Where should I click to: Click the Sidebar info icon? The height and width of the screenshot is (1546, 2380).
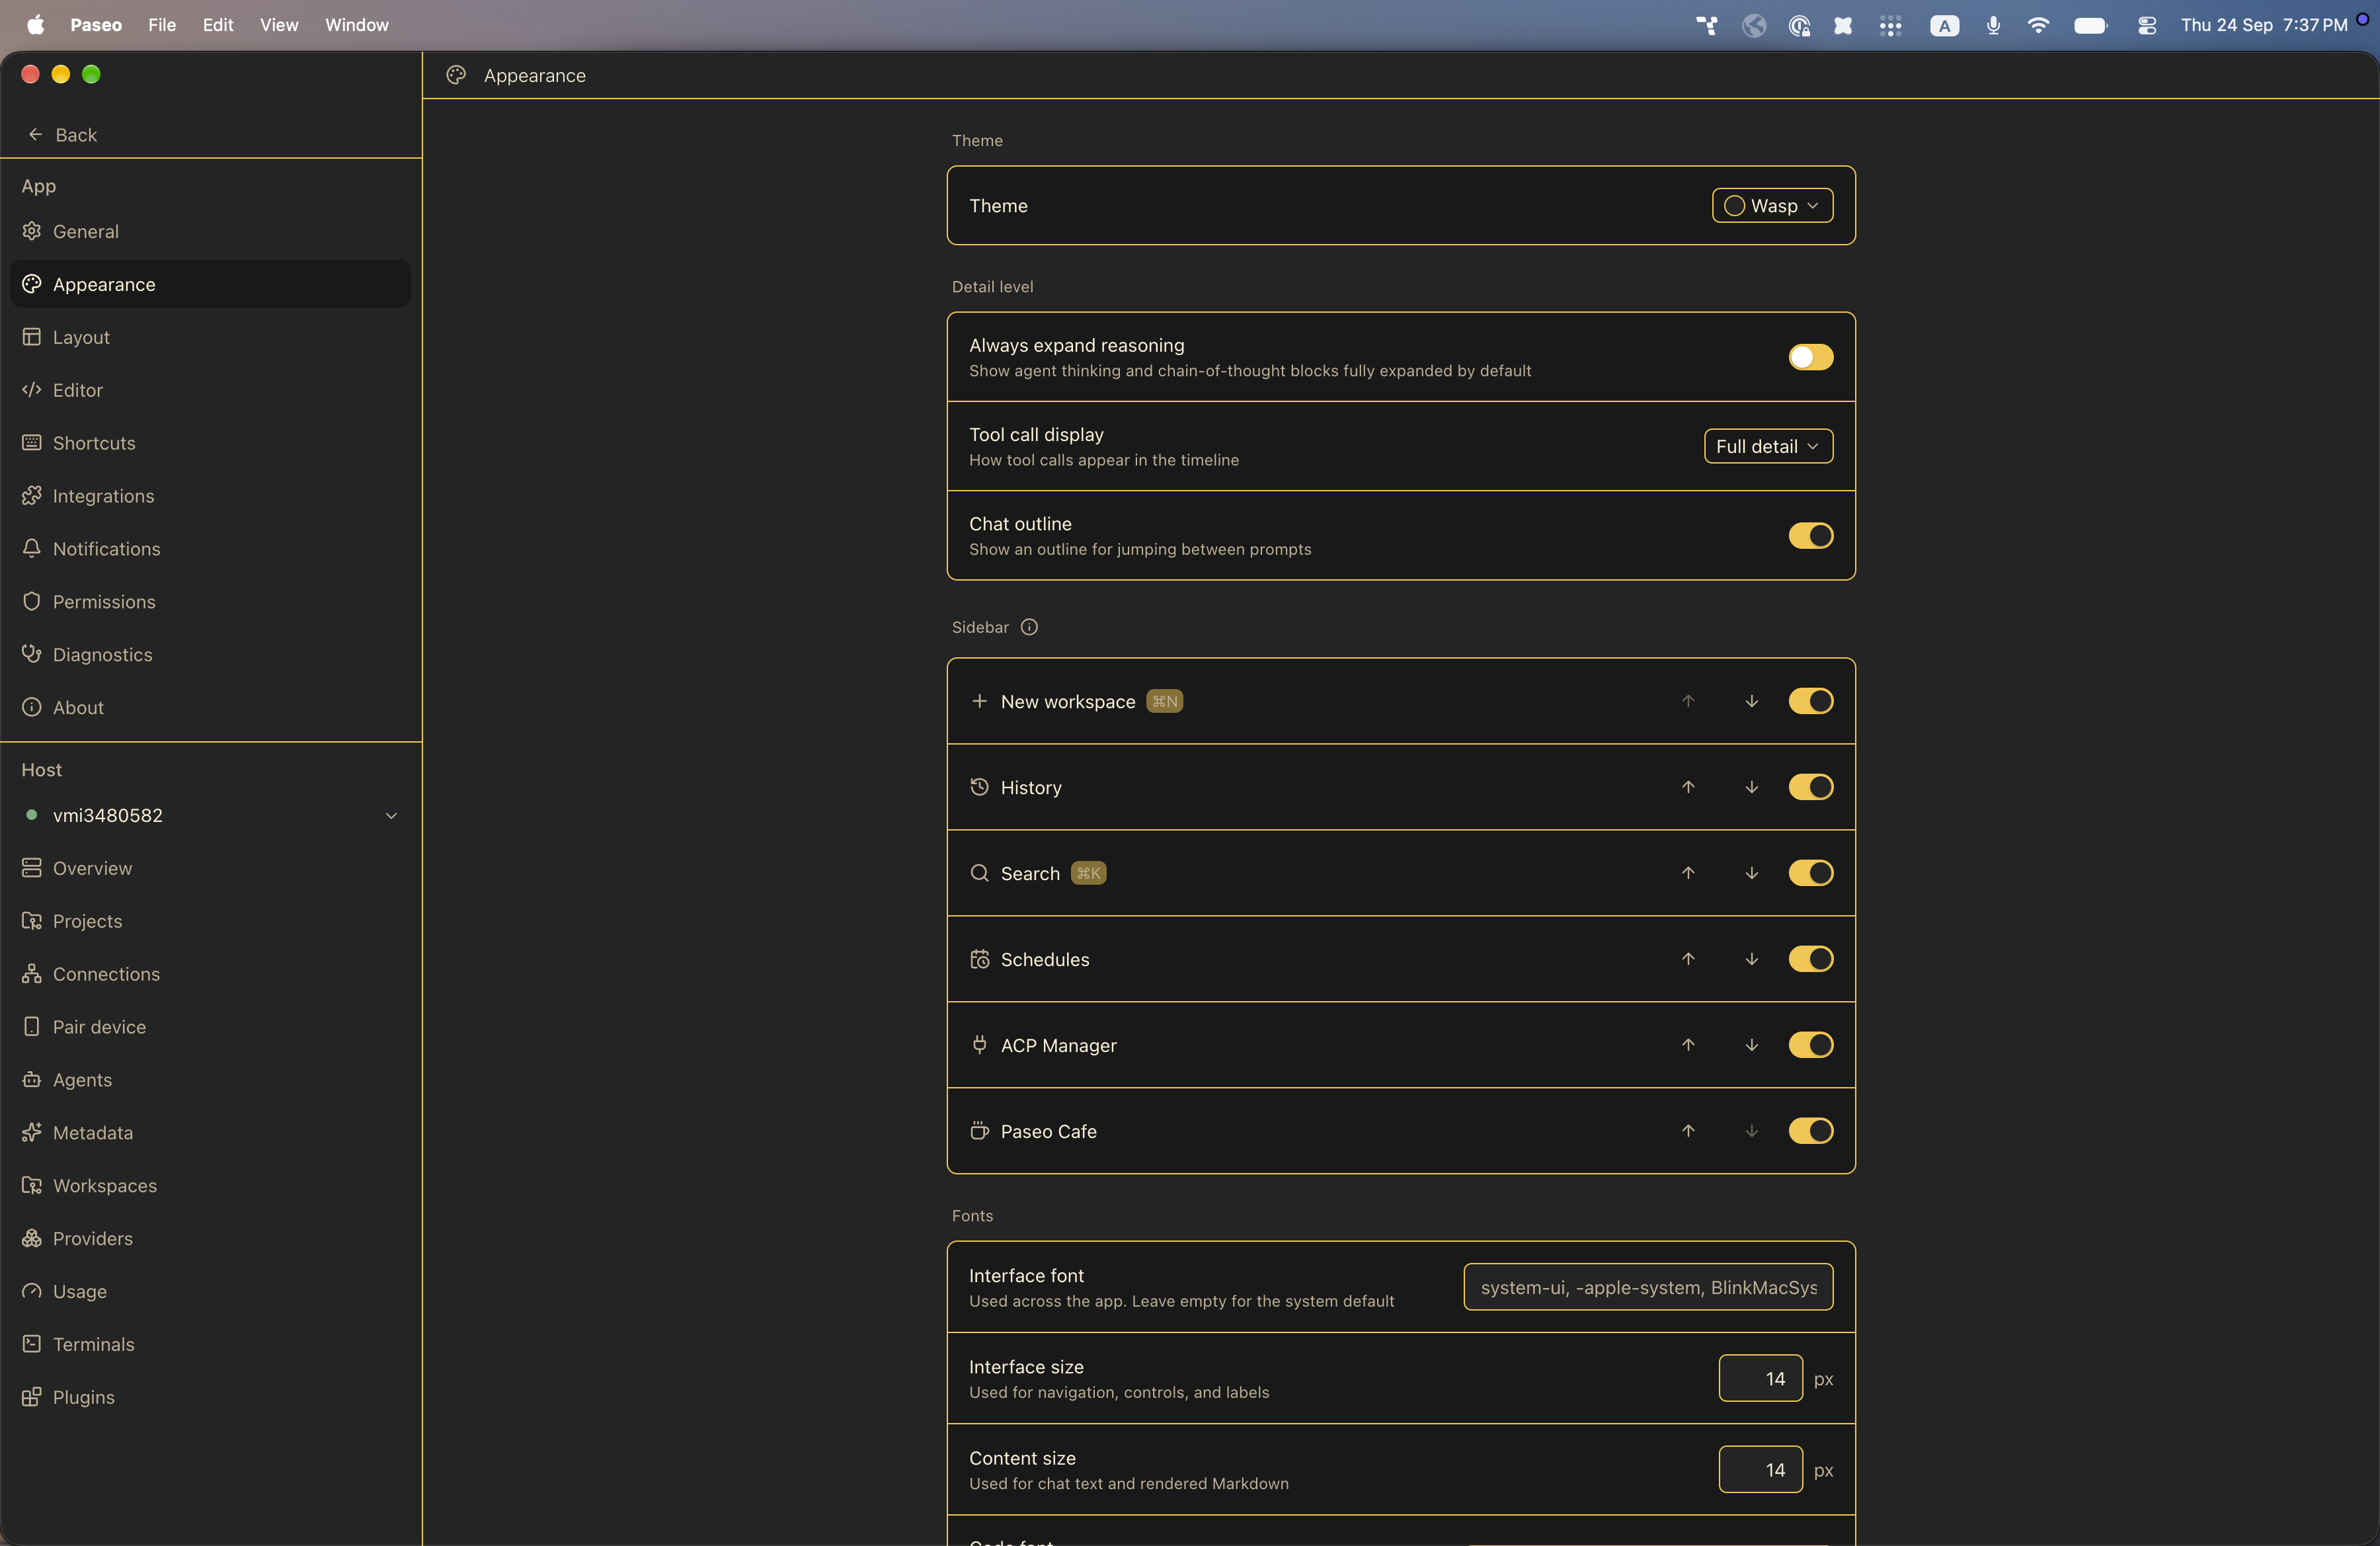click(x=1029, y=627)
